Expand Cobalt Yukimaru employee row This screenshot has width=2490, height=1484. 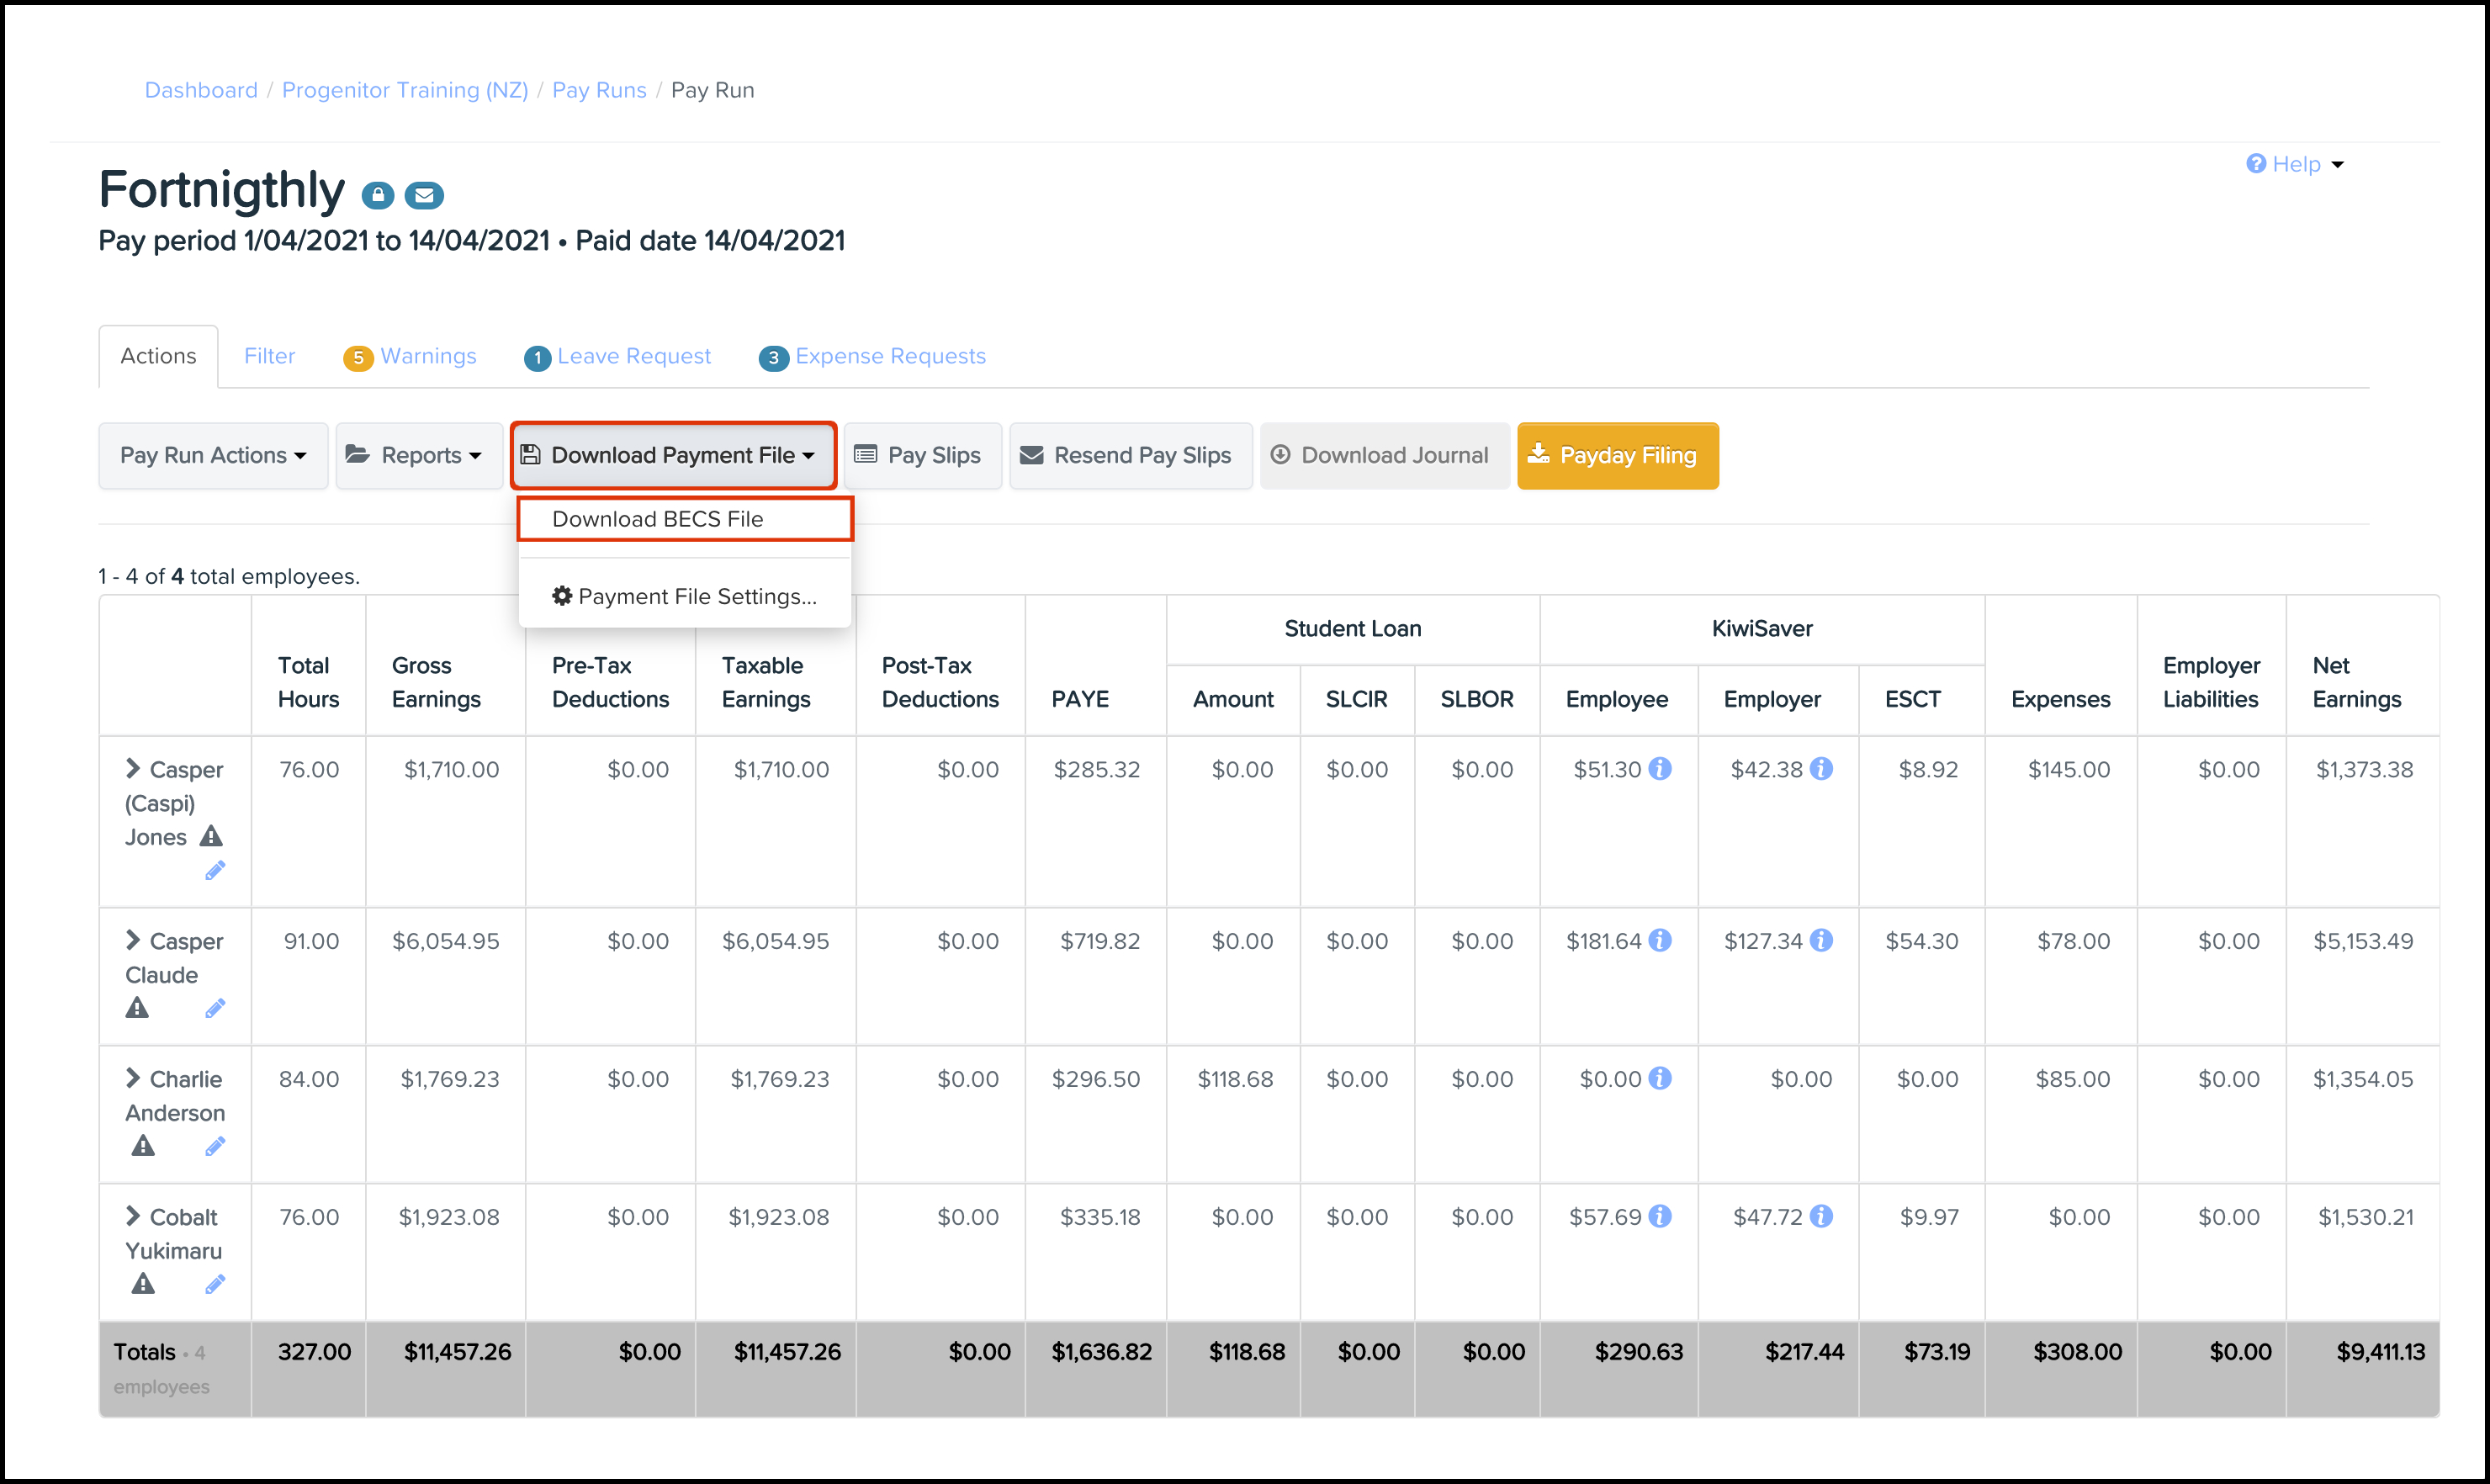point(133,1216)
